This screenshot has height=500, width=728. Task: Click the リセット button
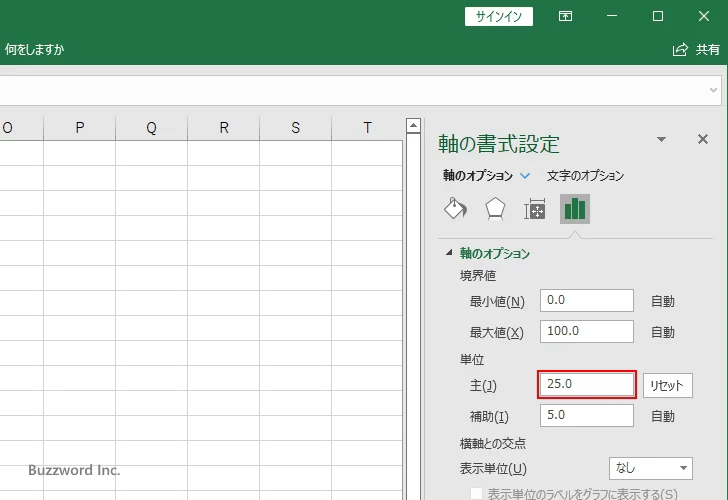[x=668, y=385]
